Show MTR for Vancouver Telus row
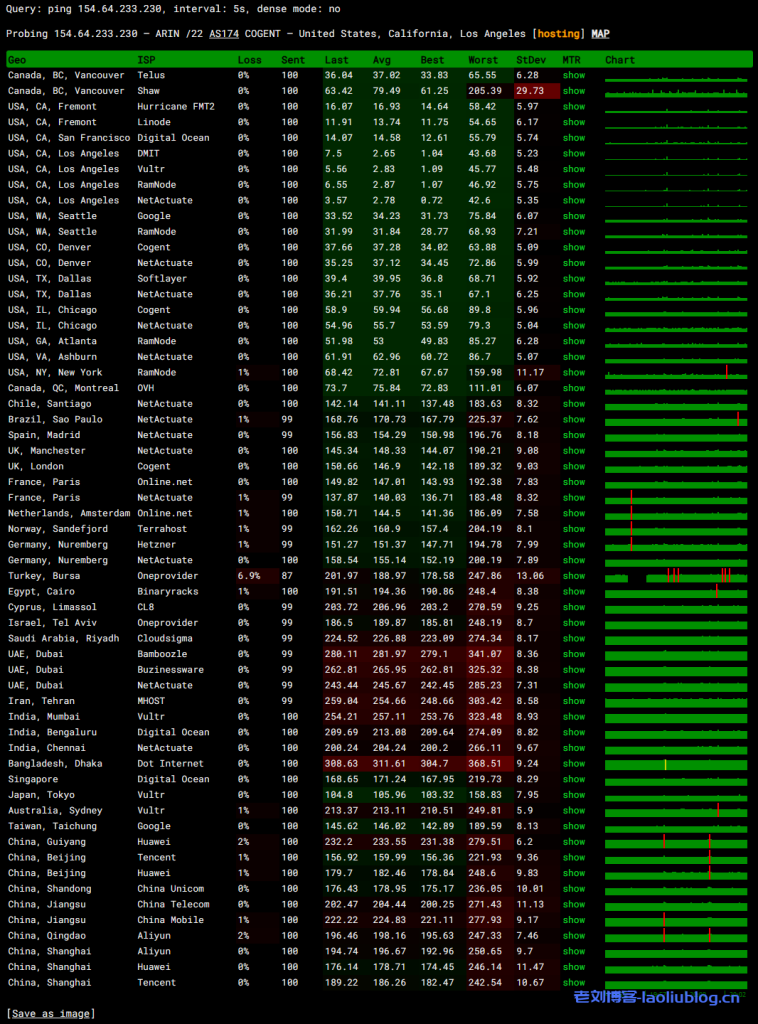The height and width of the screenshot is (1024, 758). point(573,75)
